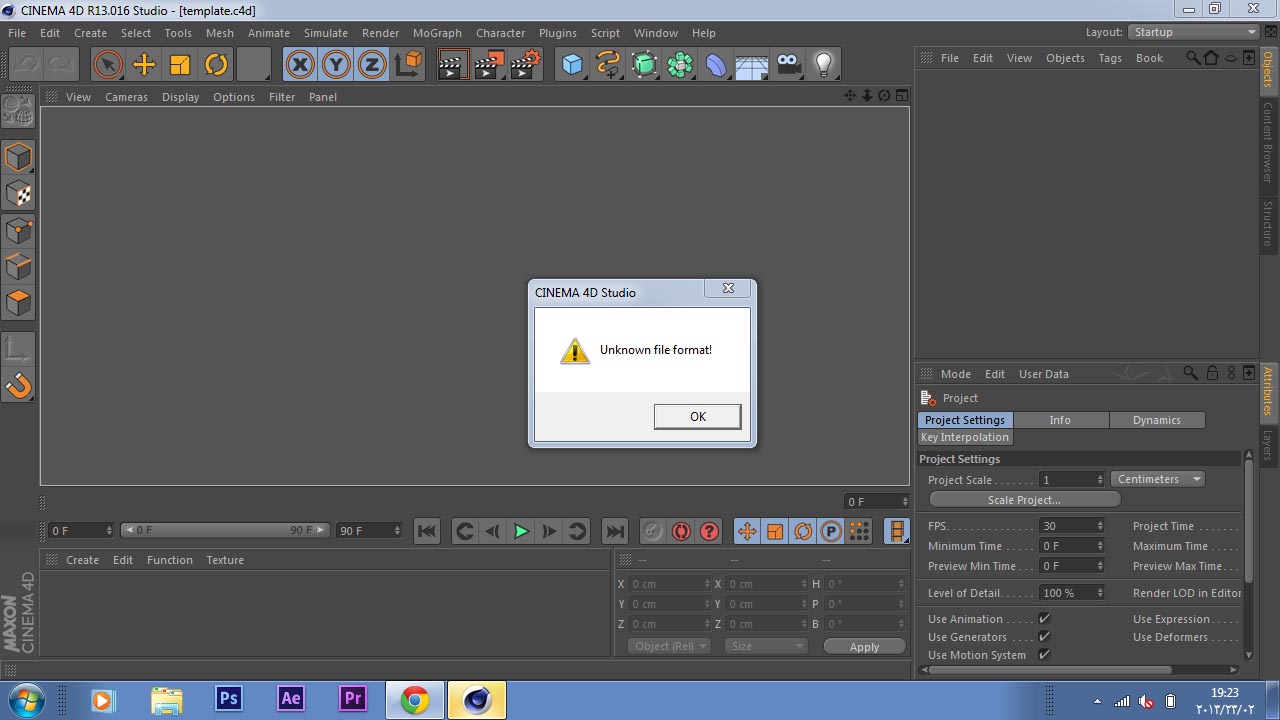Select Points mode in left toolbar
This screenshot has width=1280, height=720.
18,231
